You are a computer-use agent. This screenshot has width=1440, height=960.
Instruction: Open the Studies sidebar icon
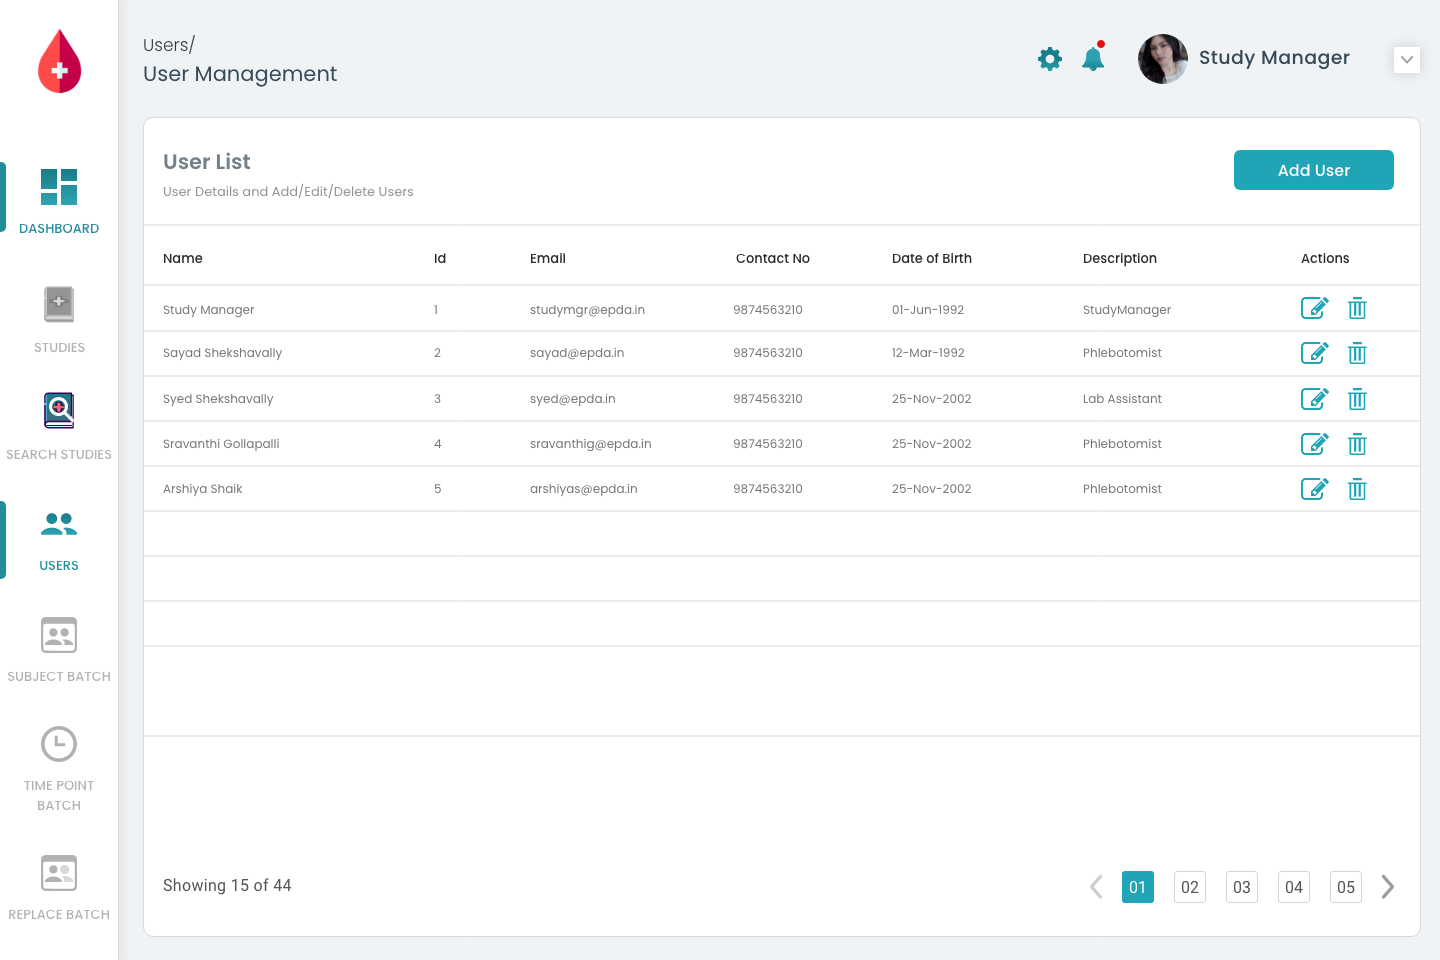pos(59,304)
